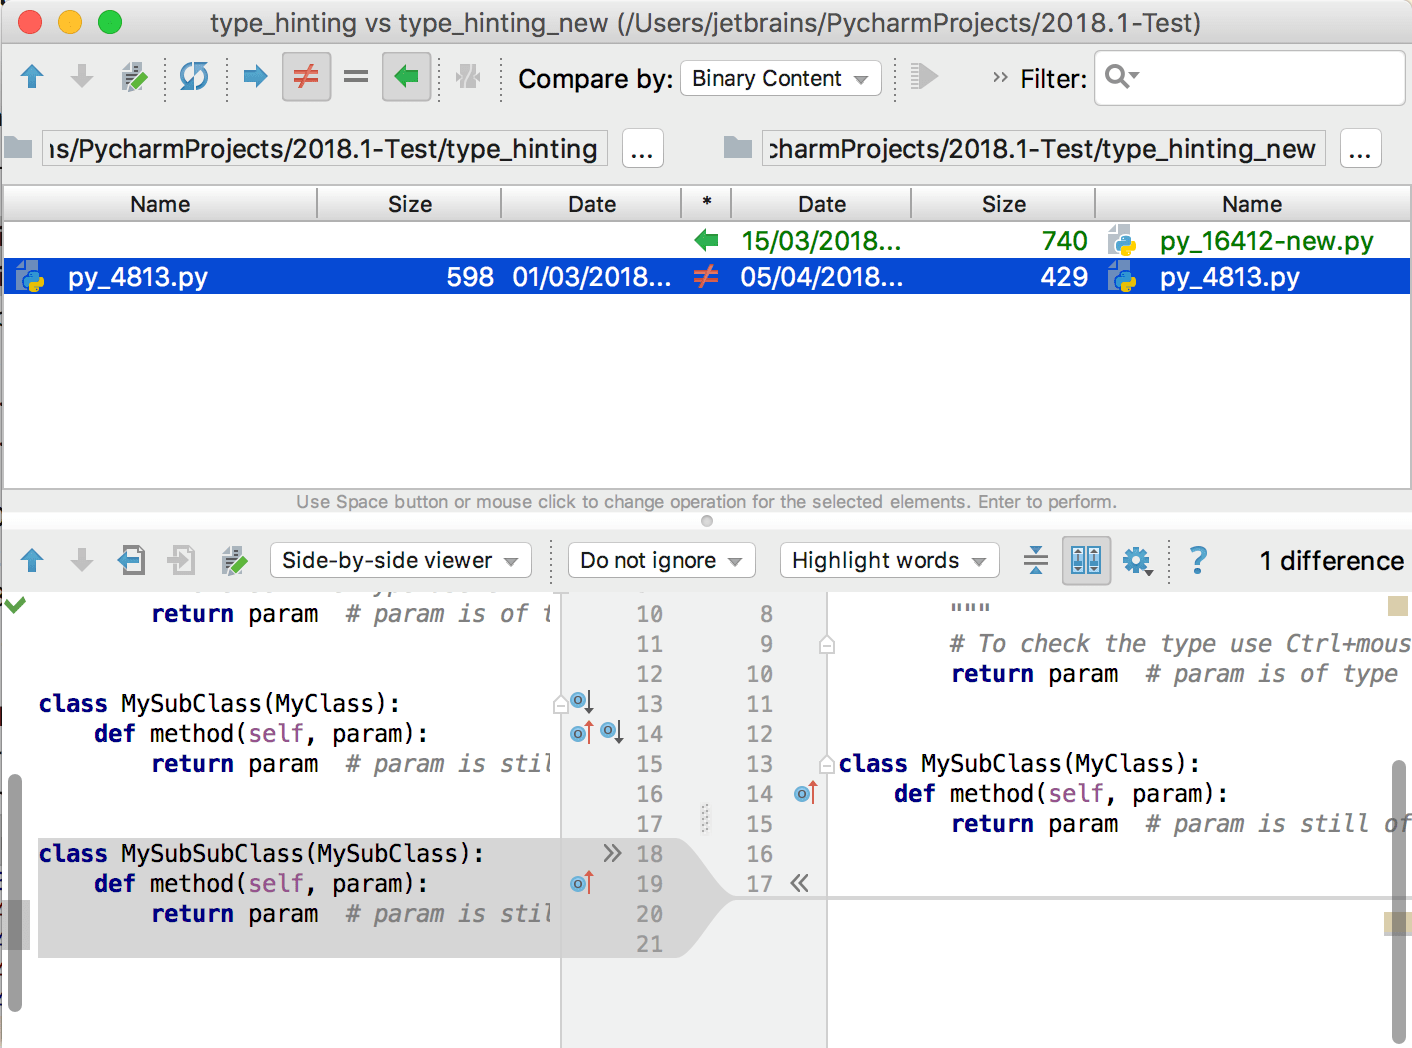Open the diff viewer settings gear

[x=1138, y=560]
